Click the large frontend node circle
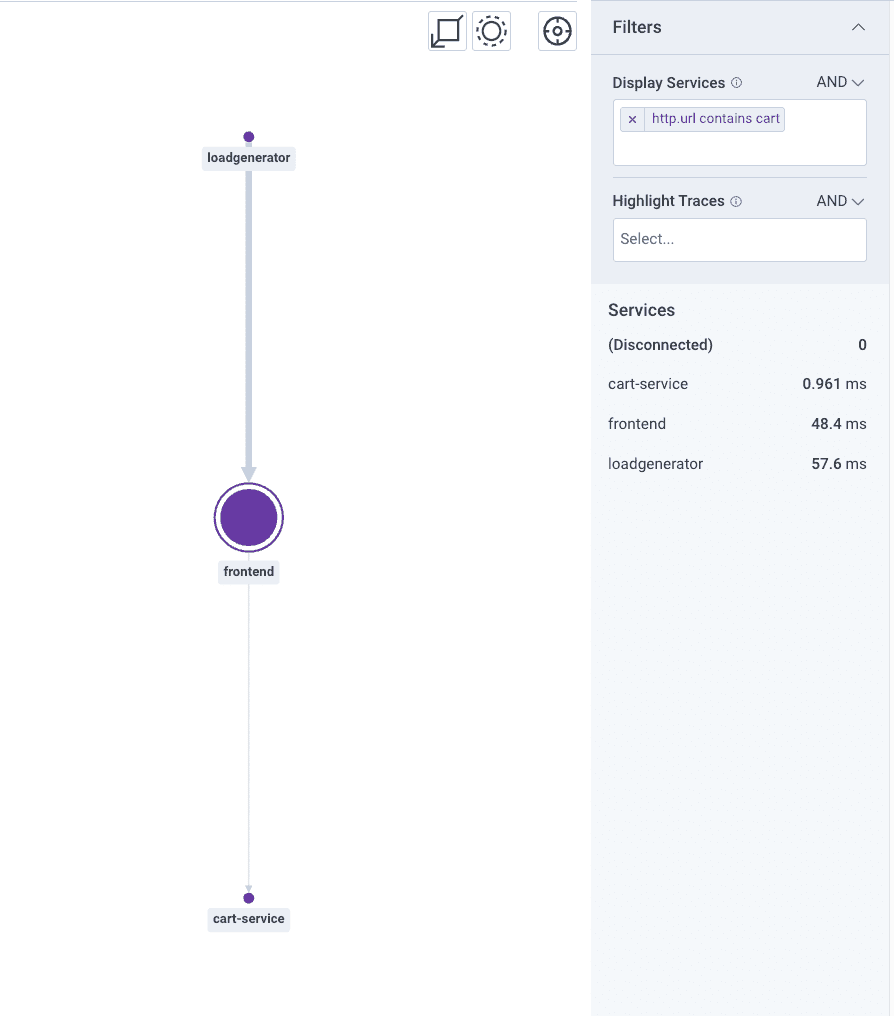Viewport: 894px width, 1016px height. pyautogui.click(x=249, y=517)
